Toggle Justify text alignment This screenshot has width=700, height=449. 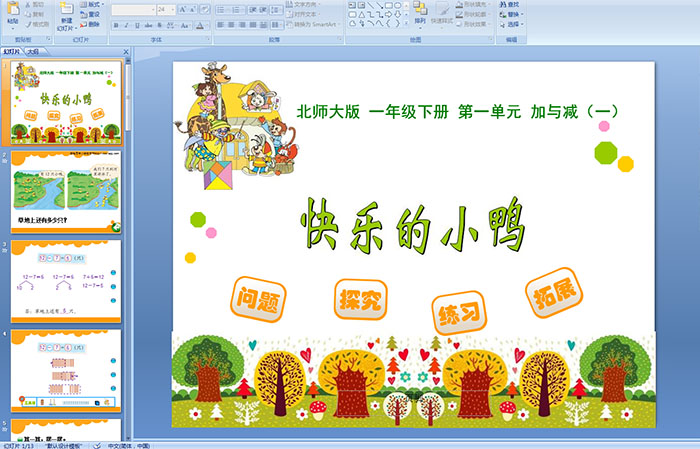[x=253, y=25]
